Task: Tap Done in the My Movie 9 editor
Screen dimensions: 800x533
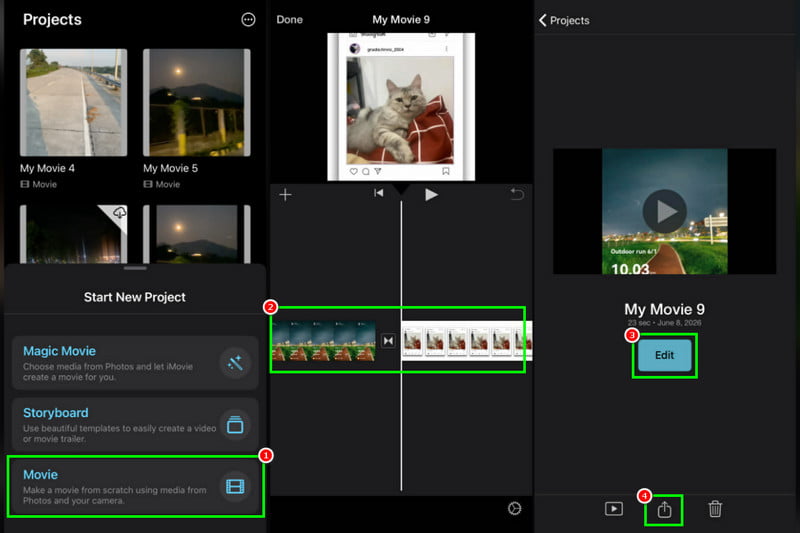Action: [289, 20]
